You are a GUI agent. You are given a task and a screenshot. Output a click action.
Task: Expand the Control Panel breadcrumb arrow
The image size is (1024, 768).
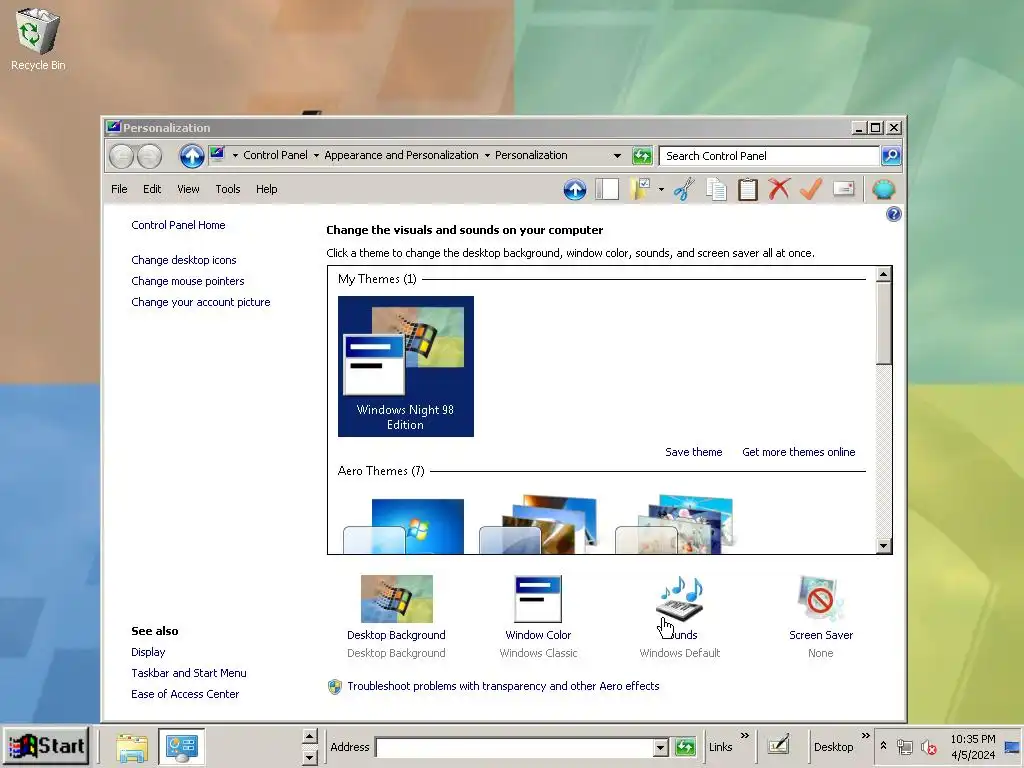235,155
